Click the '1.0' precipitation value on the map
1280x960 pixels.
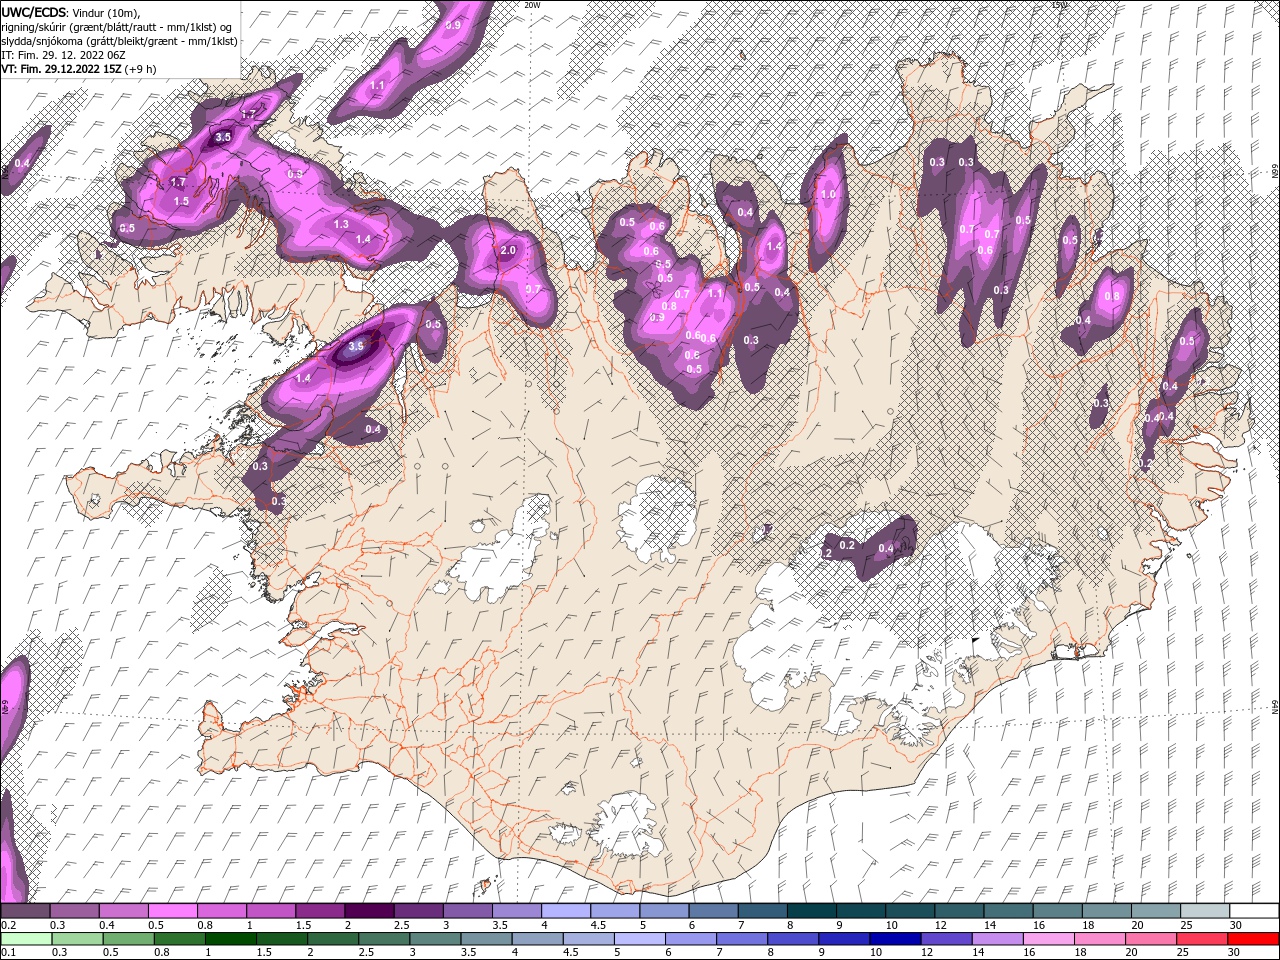coord(828,195)
